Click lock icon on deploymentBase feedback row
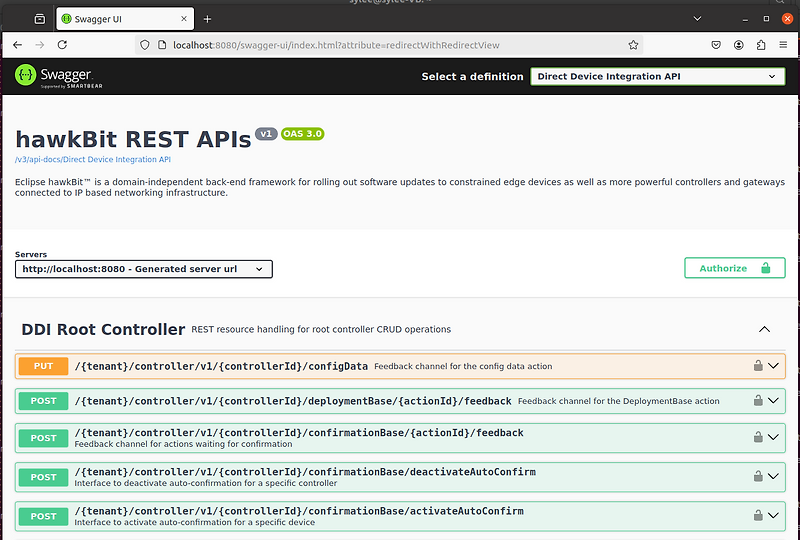Image resolution: width=800 pixels, height=540 pixels. pyautogui.click(x=759, y=401)
